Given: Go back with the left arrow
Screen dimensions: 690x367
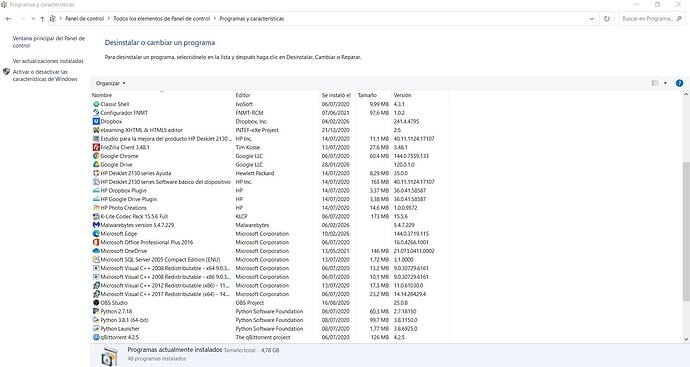Looking at the screenshot, I should point(8,19).
